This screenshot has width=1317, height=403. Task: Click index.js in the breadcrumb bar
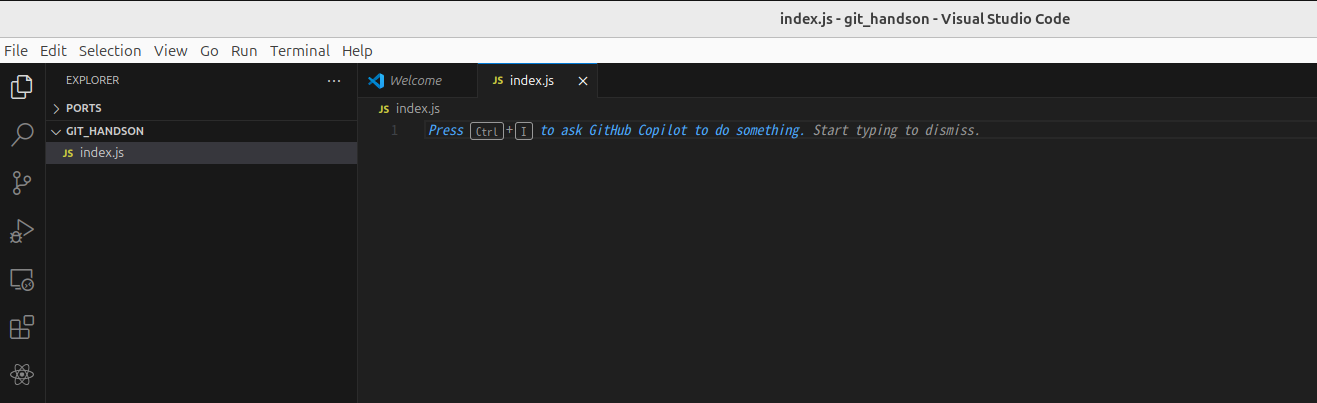tap(418, 108)
